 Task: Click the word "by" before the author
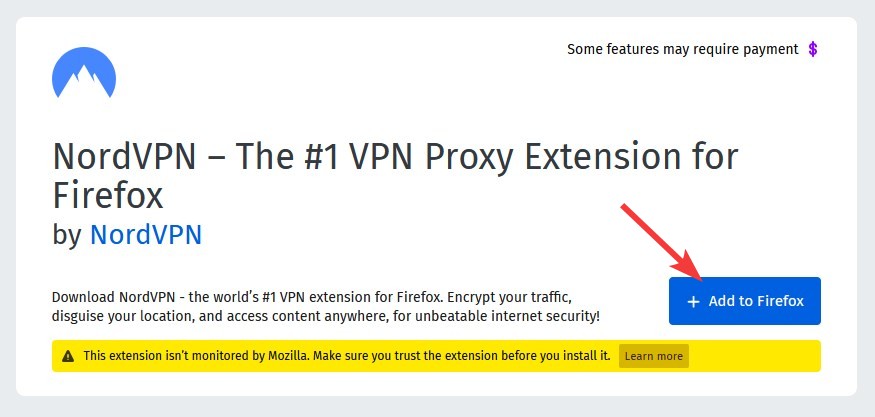point(68,236)
